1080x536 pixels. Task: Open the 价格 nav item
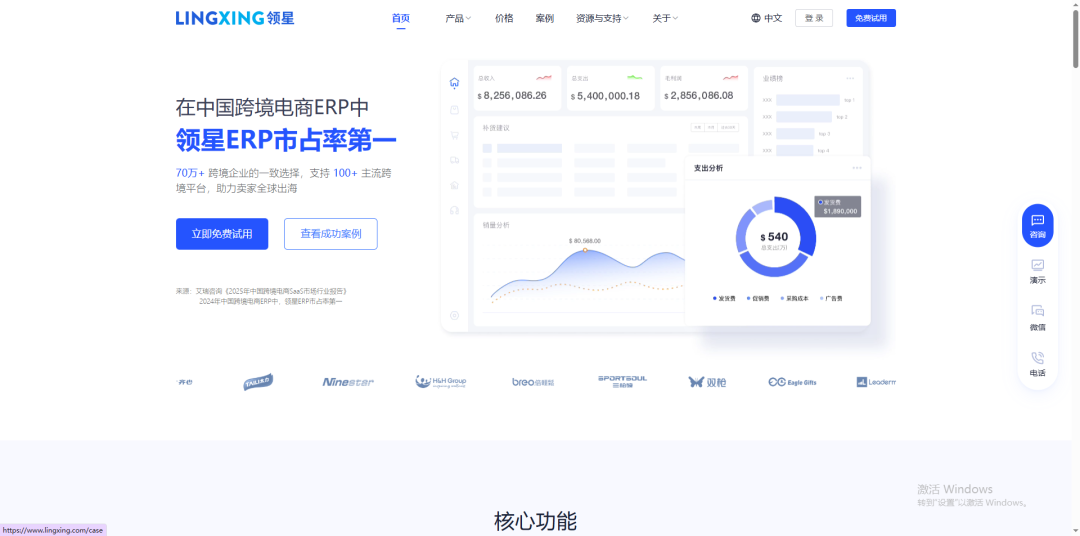tap(504, 19)
